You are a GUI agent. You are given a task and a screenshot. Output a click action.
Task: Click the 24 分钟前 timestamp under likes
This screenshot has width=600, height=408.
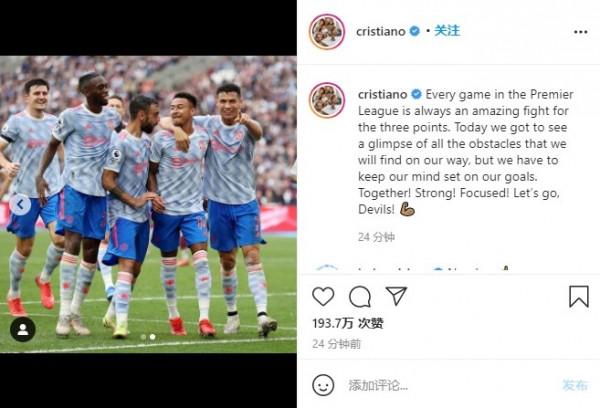coord(337,344)
